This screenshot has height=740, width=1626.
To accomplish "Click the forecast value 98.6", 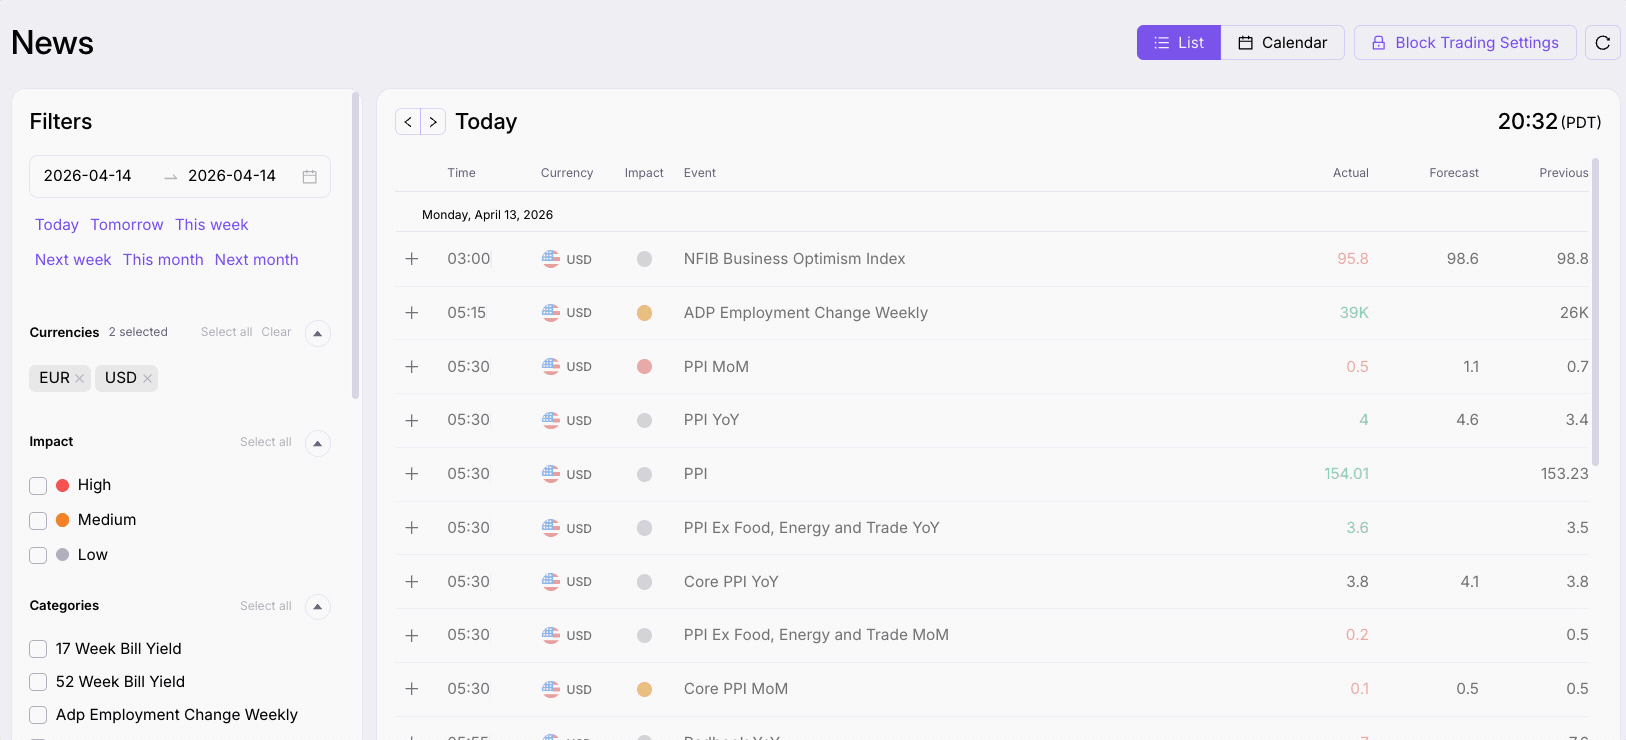I will click(x=1463, y=259).
